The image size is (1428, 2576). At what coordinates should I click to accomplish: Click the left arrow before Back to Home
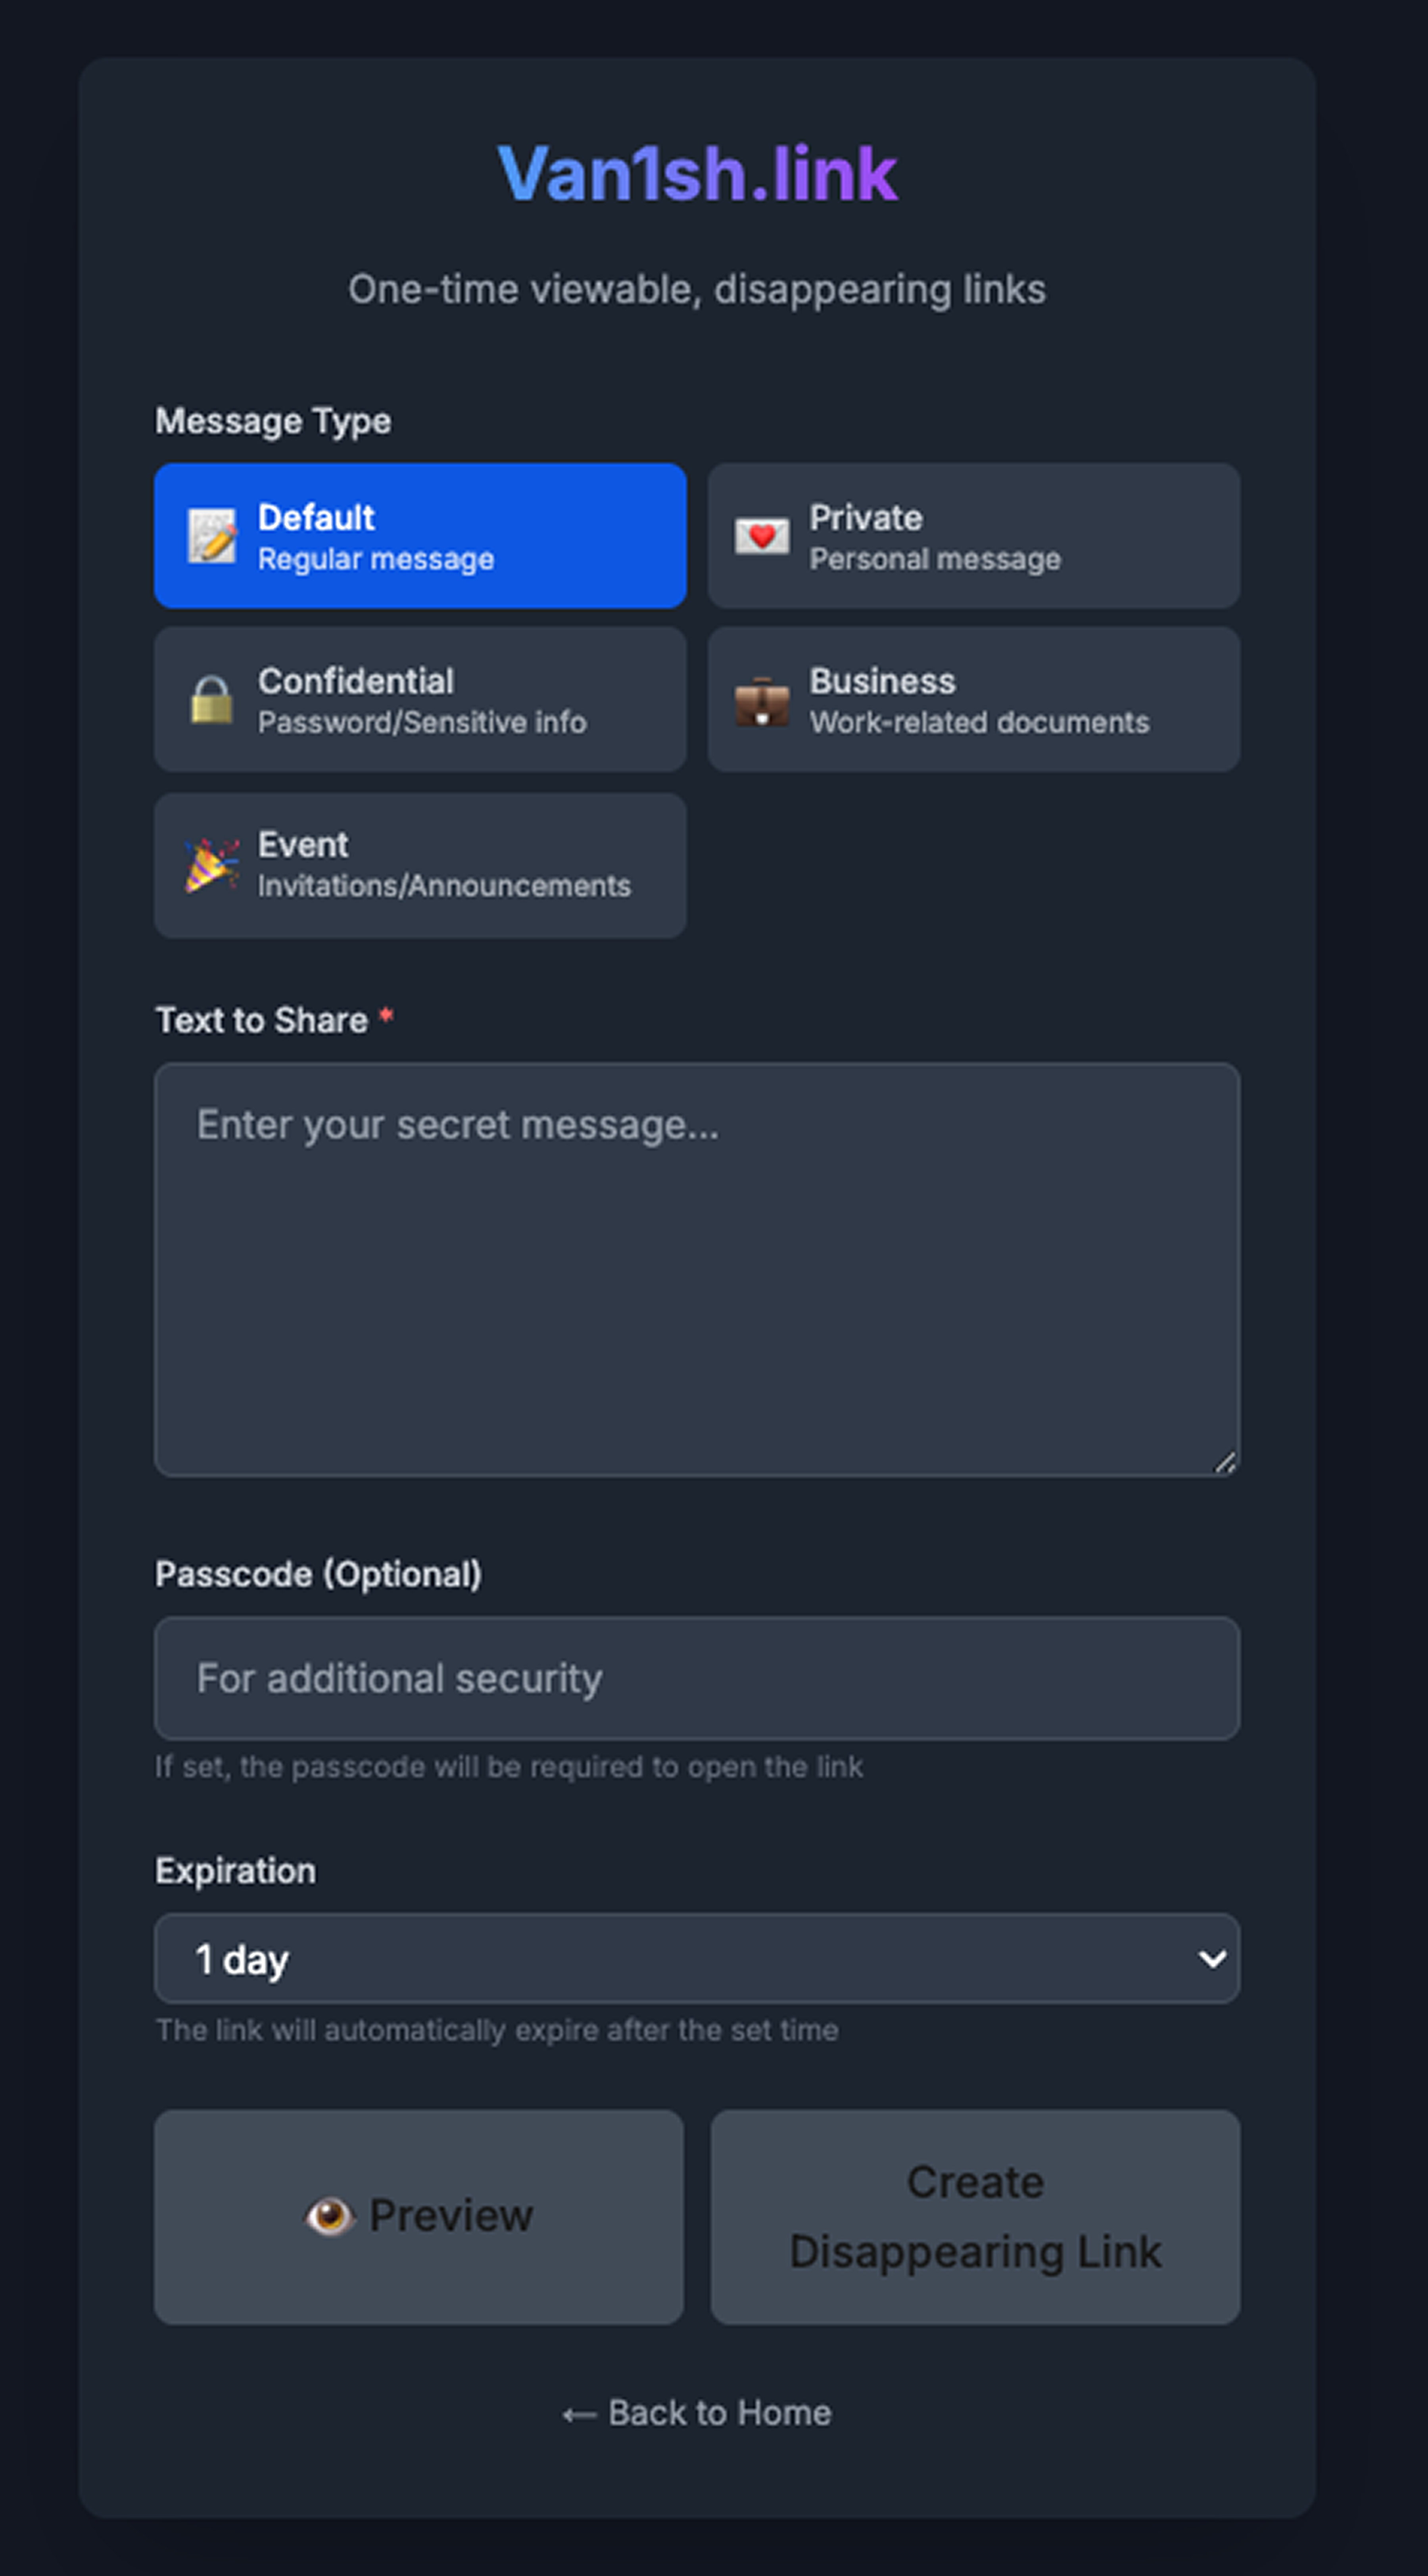click(579, 2414)
